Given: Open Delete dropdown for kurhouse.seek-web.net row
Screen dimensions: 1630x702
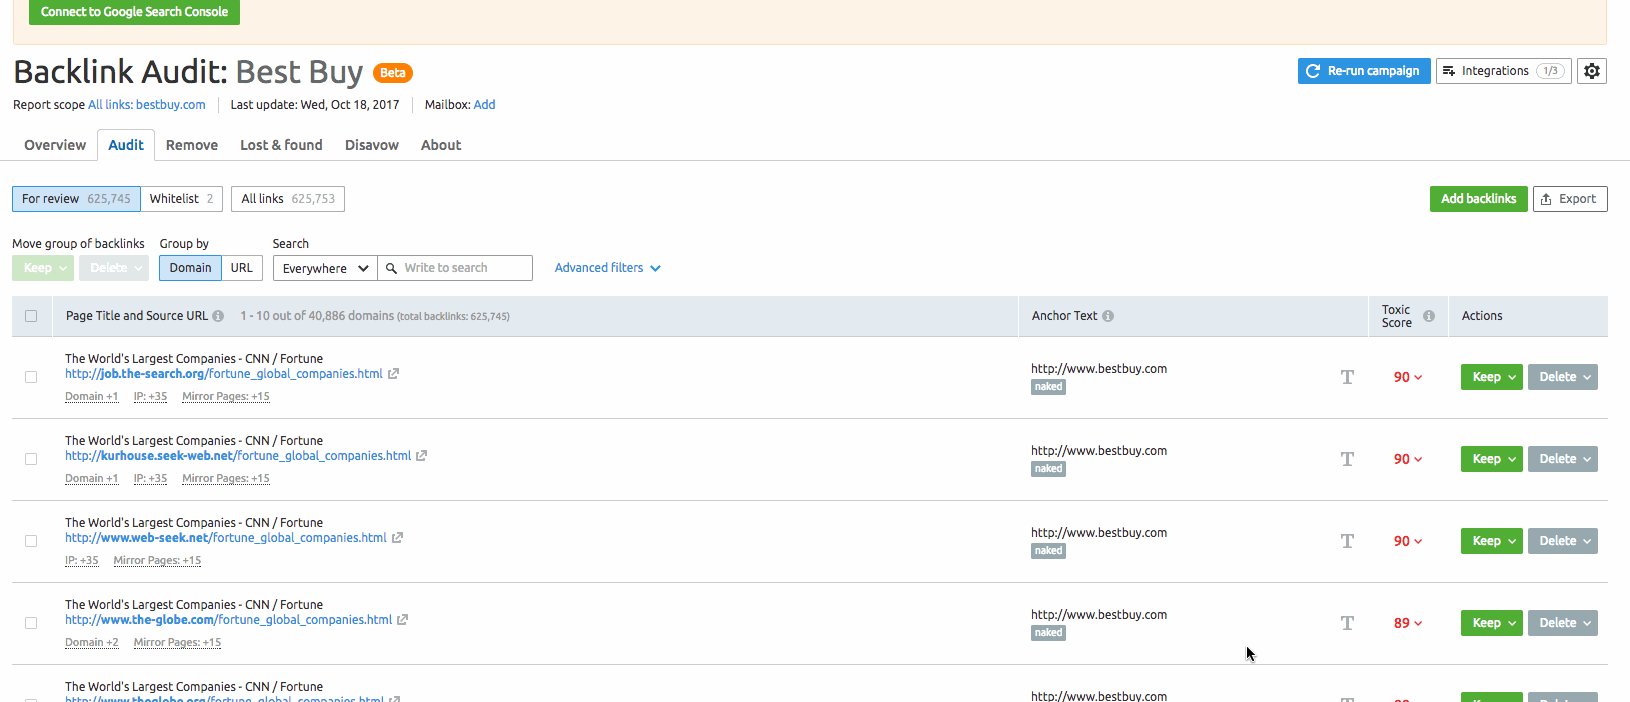Looking at the screenshot, I should coord(1563,459).
